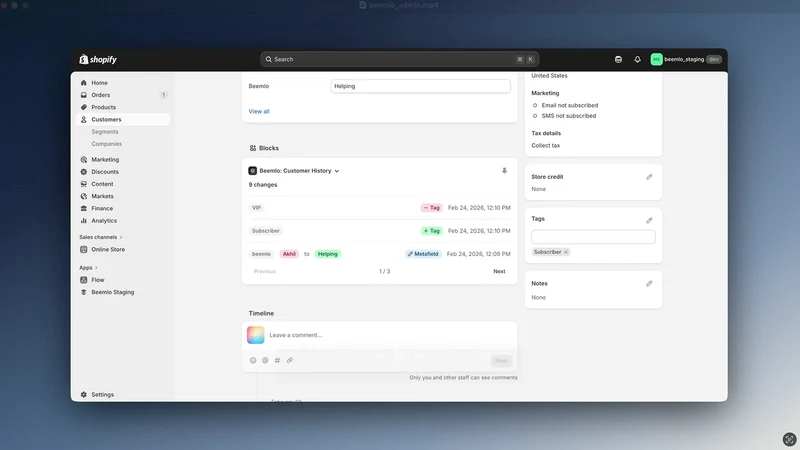Click the Discounts sidebar icon
The image size is (800, 450).
(84, 172)
